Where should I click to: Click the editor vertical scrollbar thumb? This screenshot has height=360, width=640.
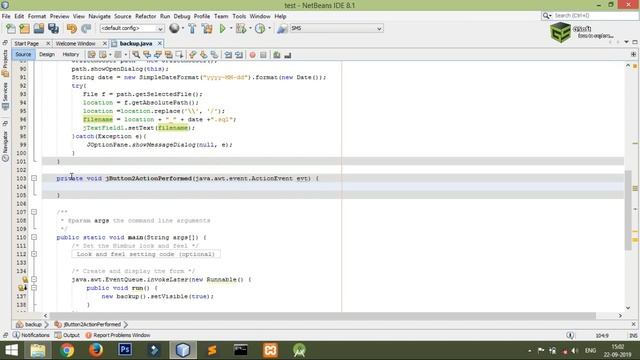coord(628,210)
